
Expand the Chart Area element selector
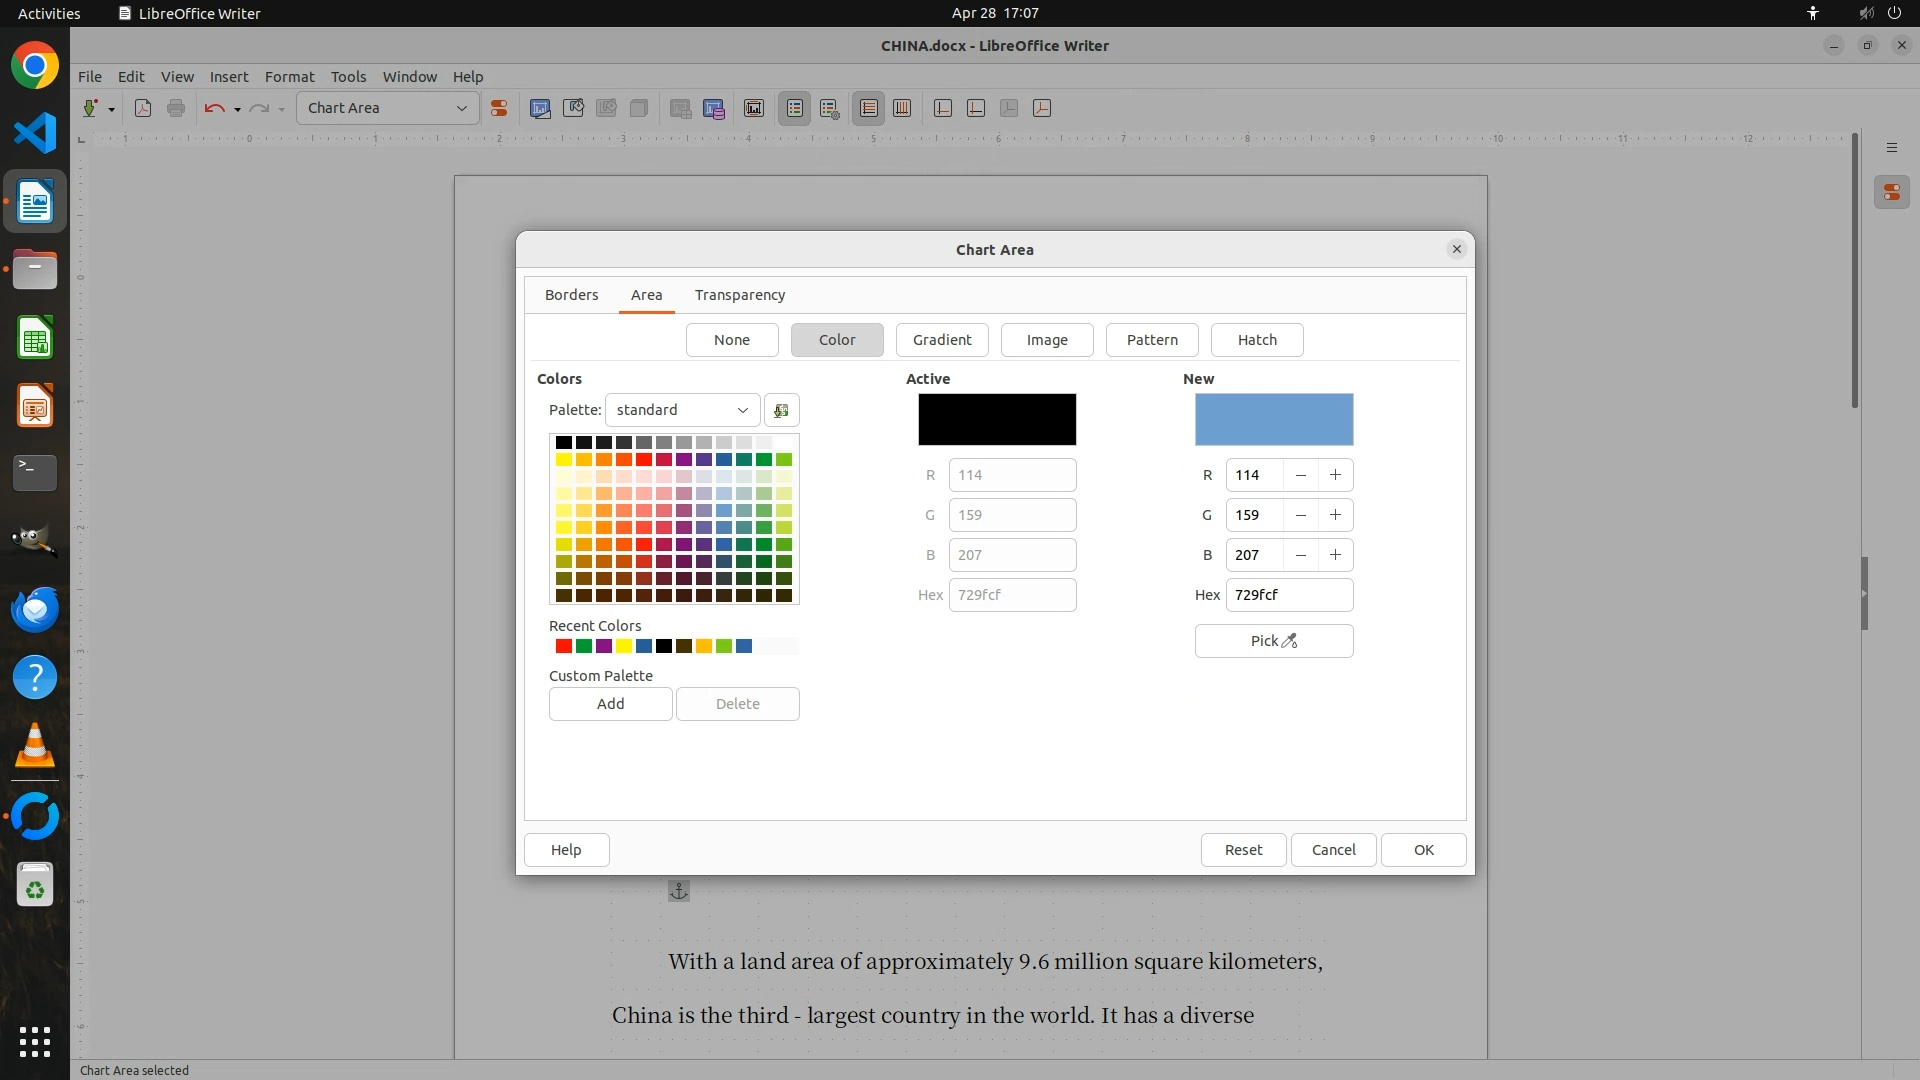coord(461,108)
